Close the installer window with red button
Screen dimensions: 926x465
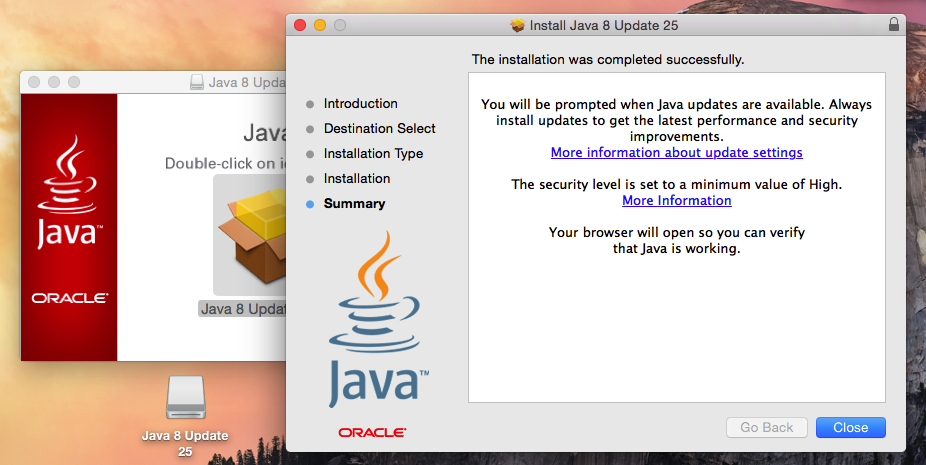(x=301, y=25)
